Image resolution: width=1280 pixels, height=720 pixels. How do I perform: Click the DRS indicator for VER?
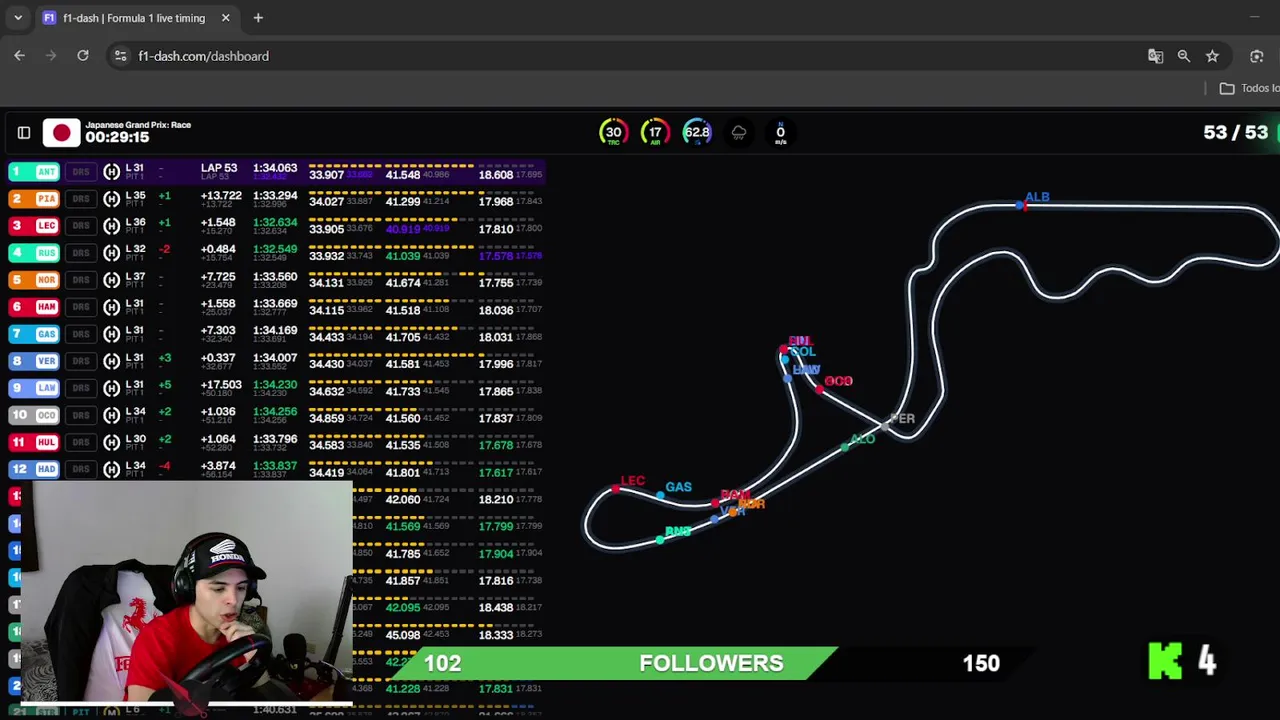(80, 361)
